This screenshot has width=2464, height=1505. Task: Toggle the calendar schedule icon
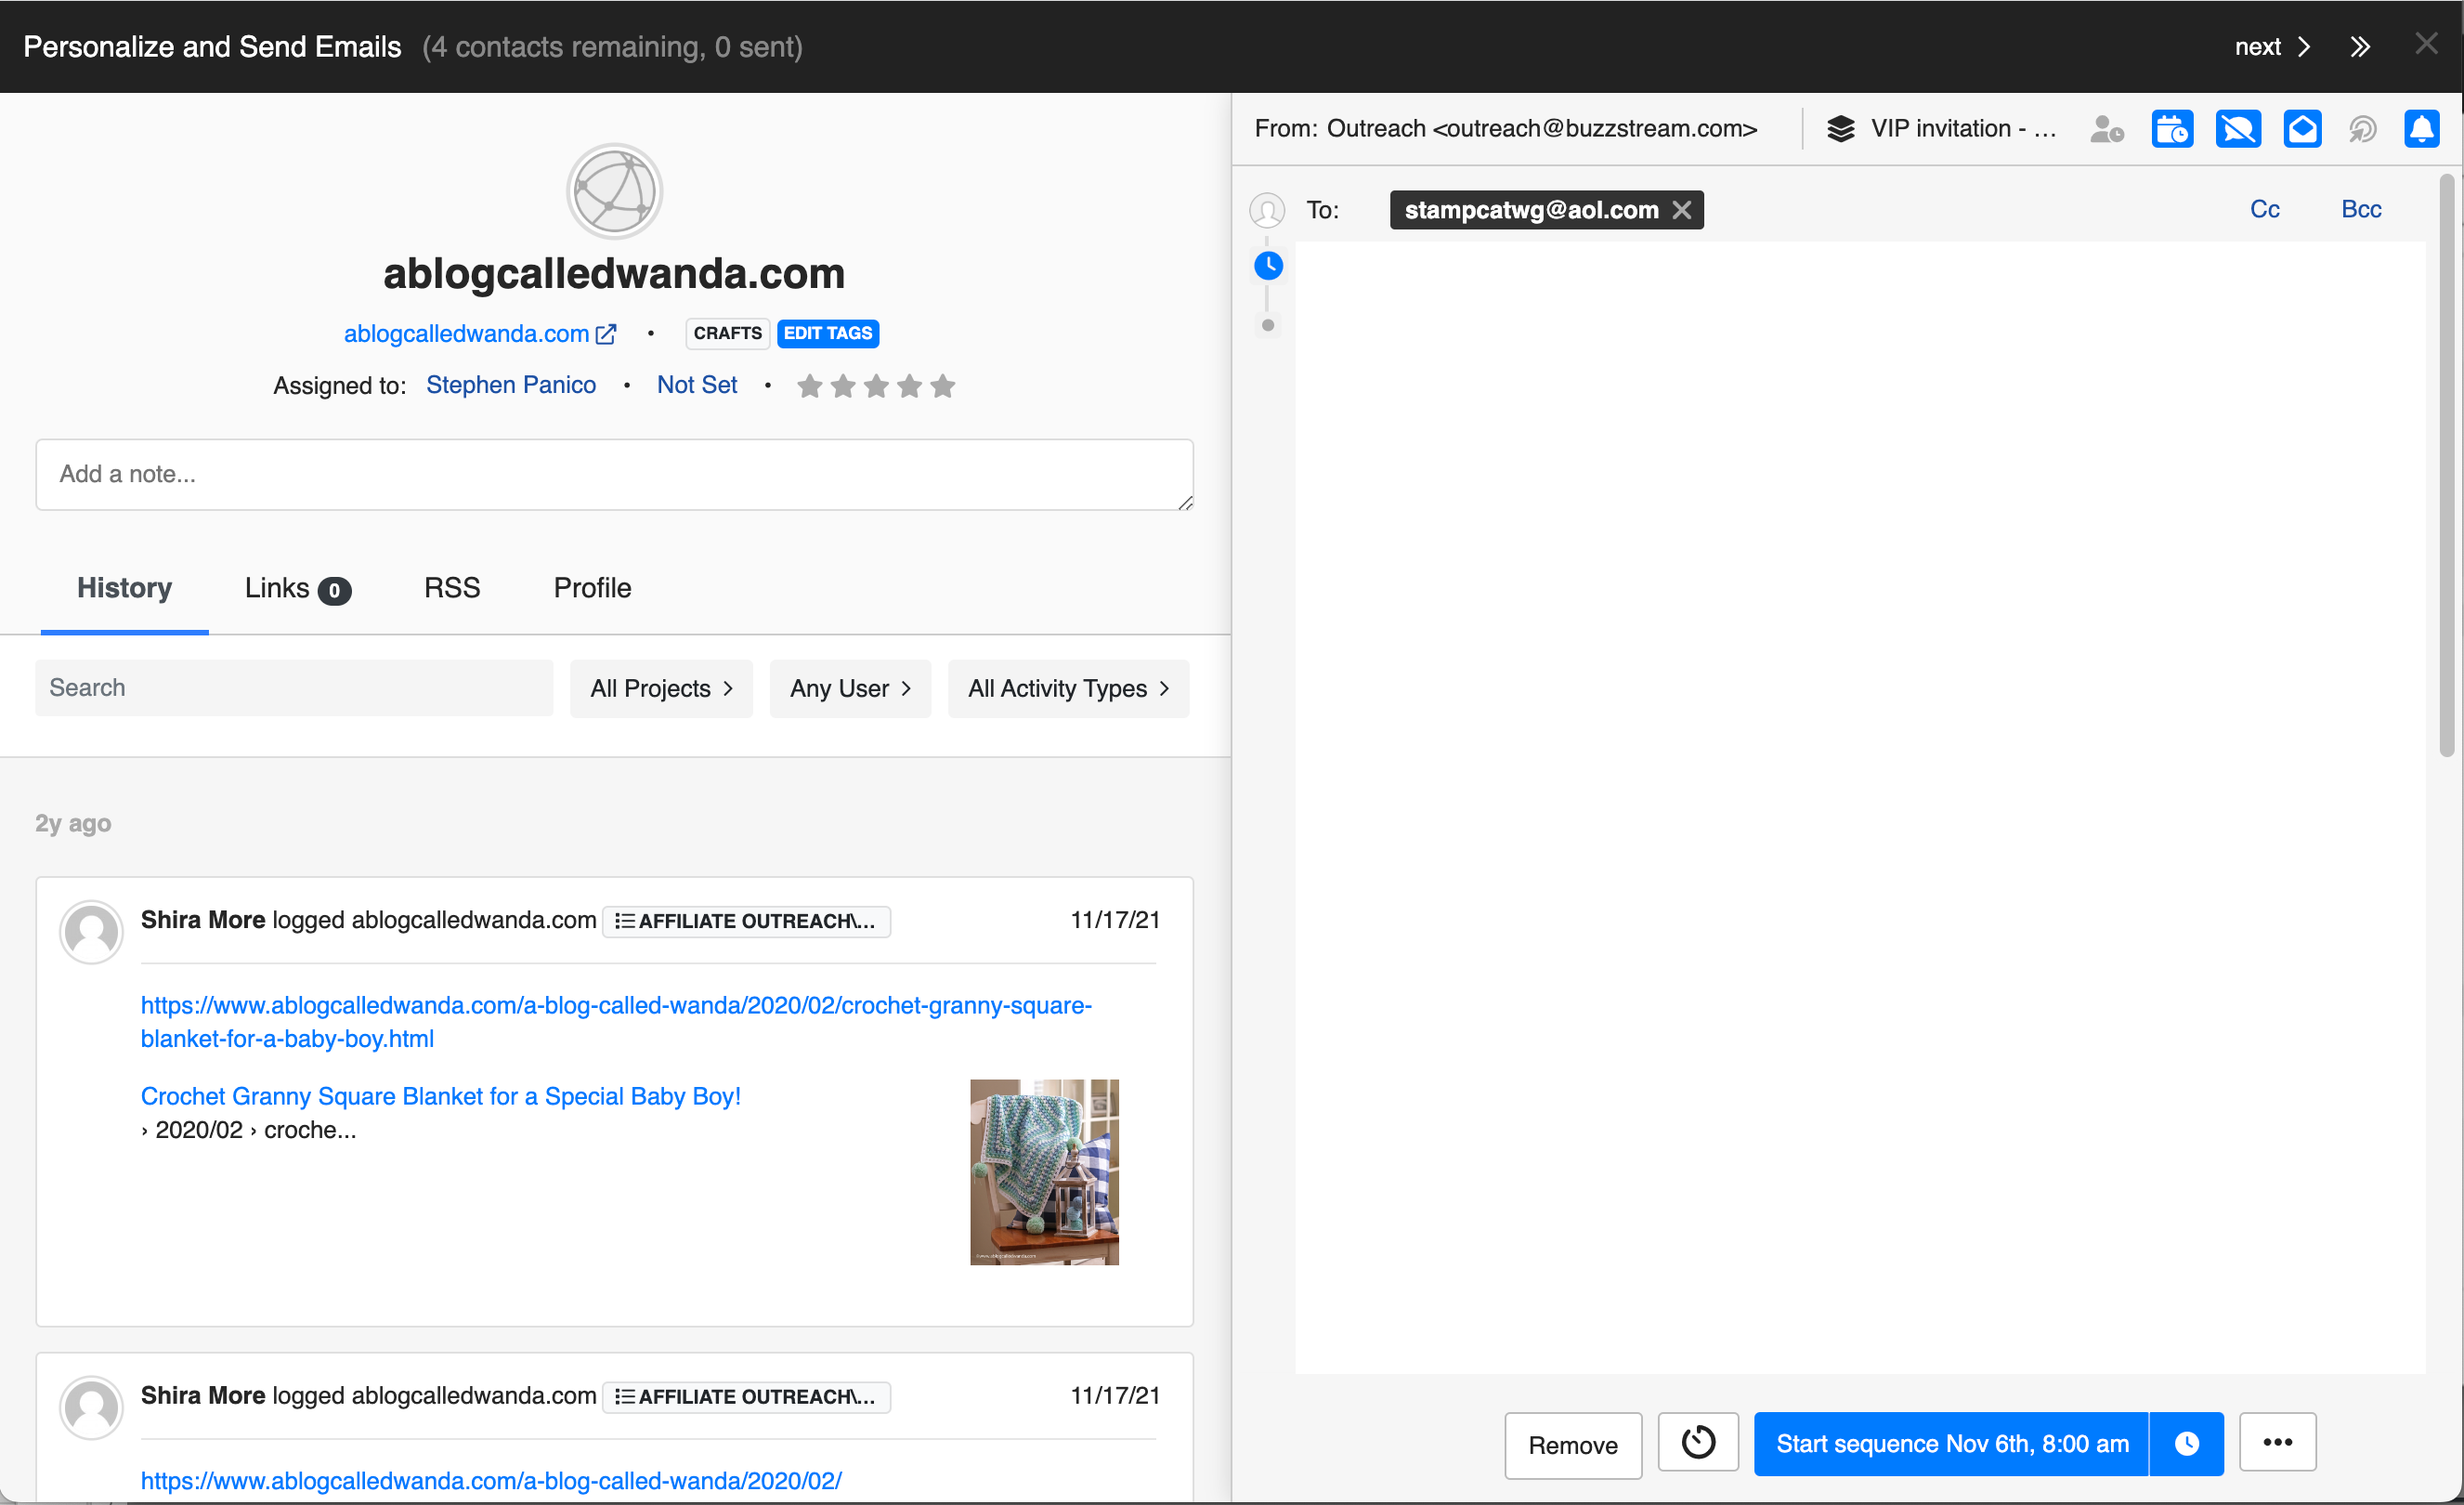tap(2171, 129)
